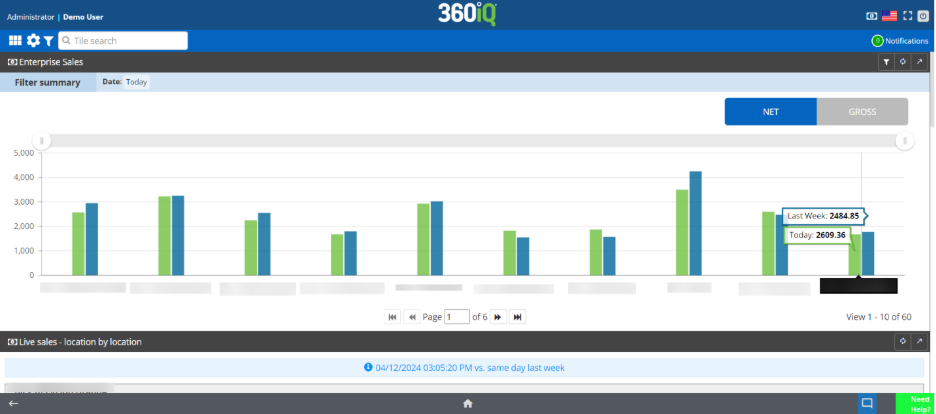The image size is (936, 414).
Task: Jump to last page of chart results
Action: pos(517,317)
